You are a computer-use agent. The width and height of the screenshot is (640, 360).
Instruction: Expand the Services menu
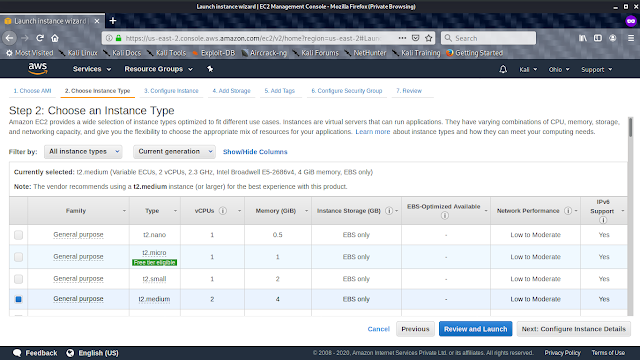(x=92, y=69)
